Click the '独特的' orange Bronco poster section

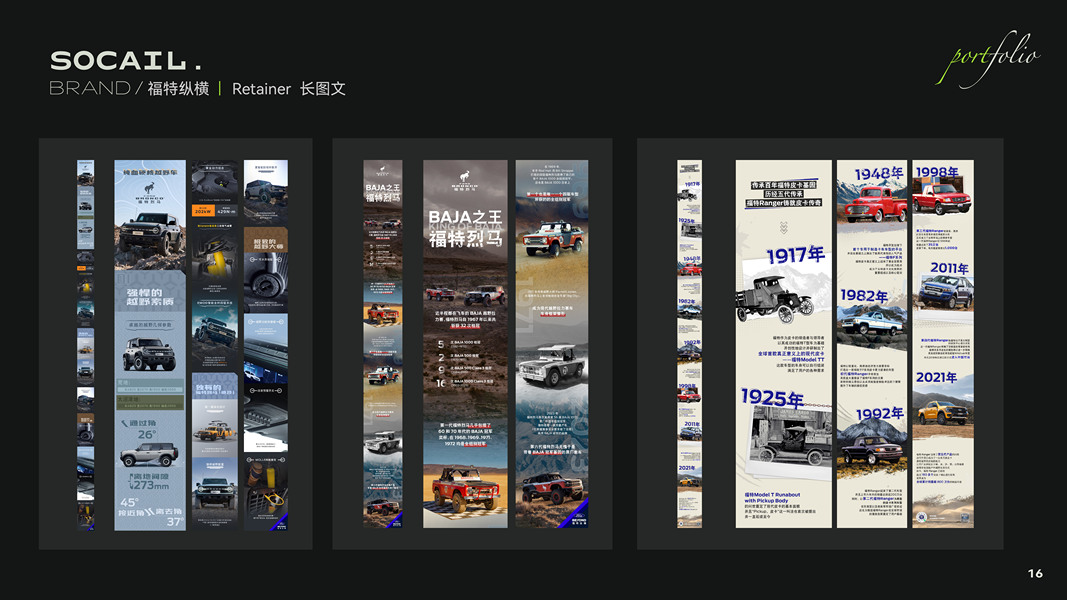(x=214, y=414)
